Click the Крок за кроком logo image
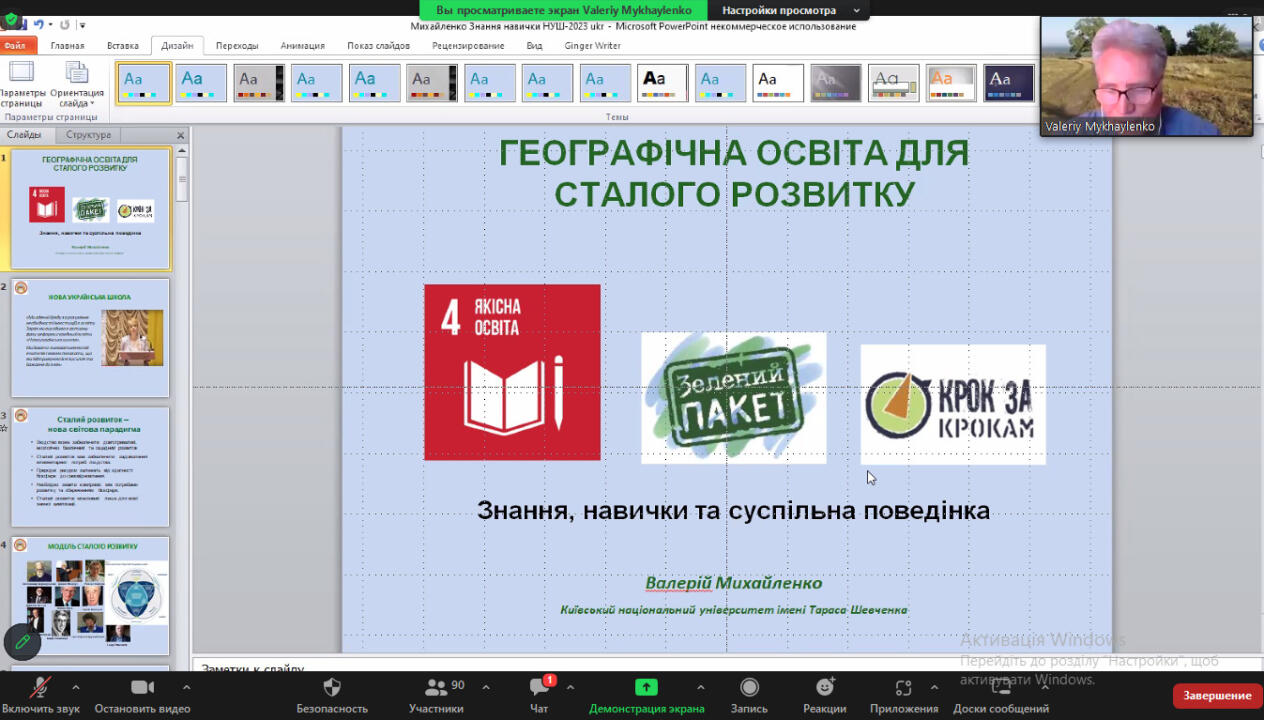Screen dimensions: 1264x720 click(x=953, y=404)
